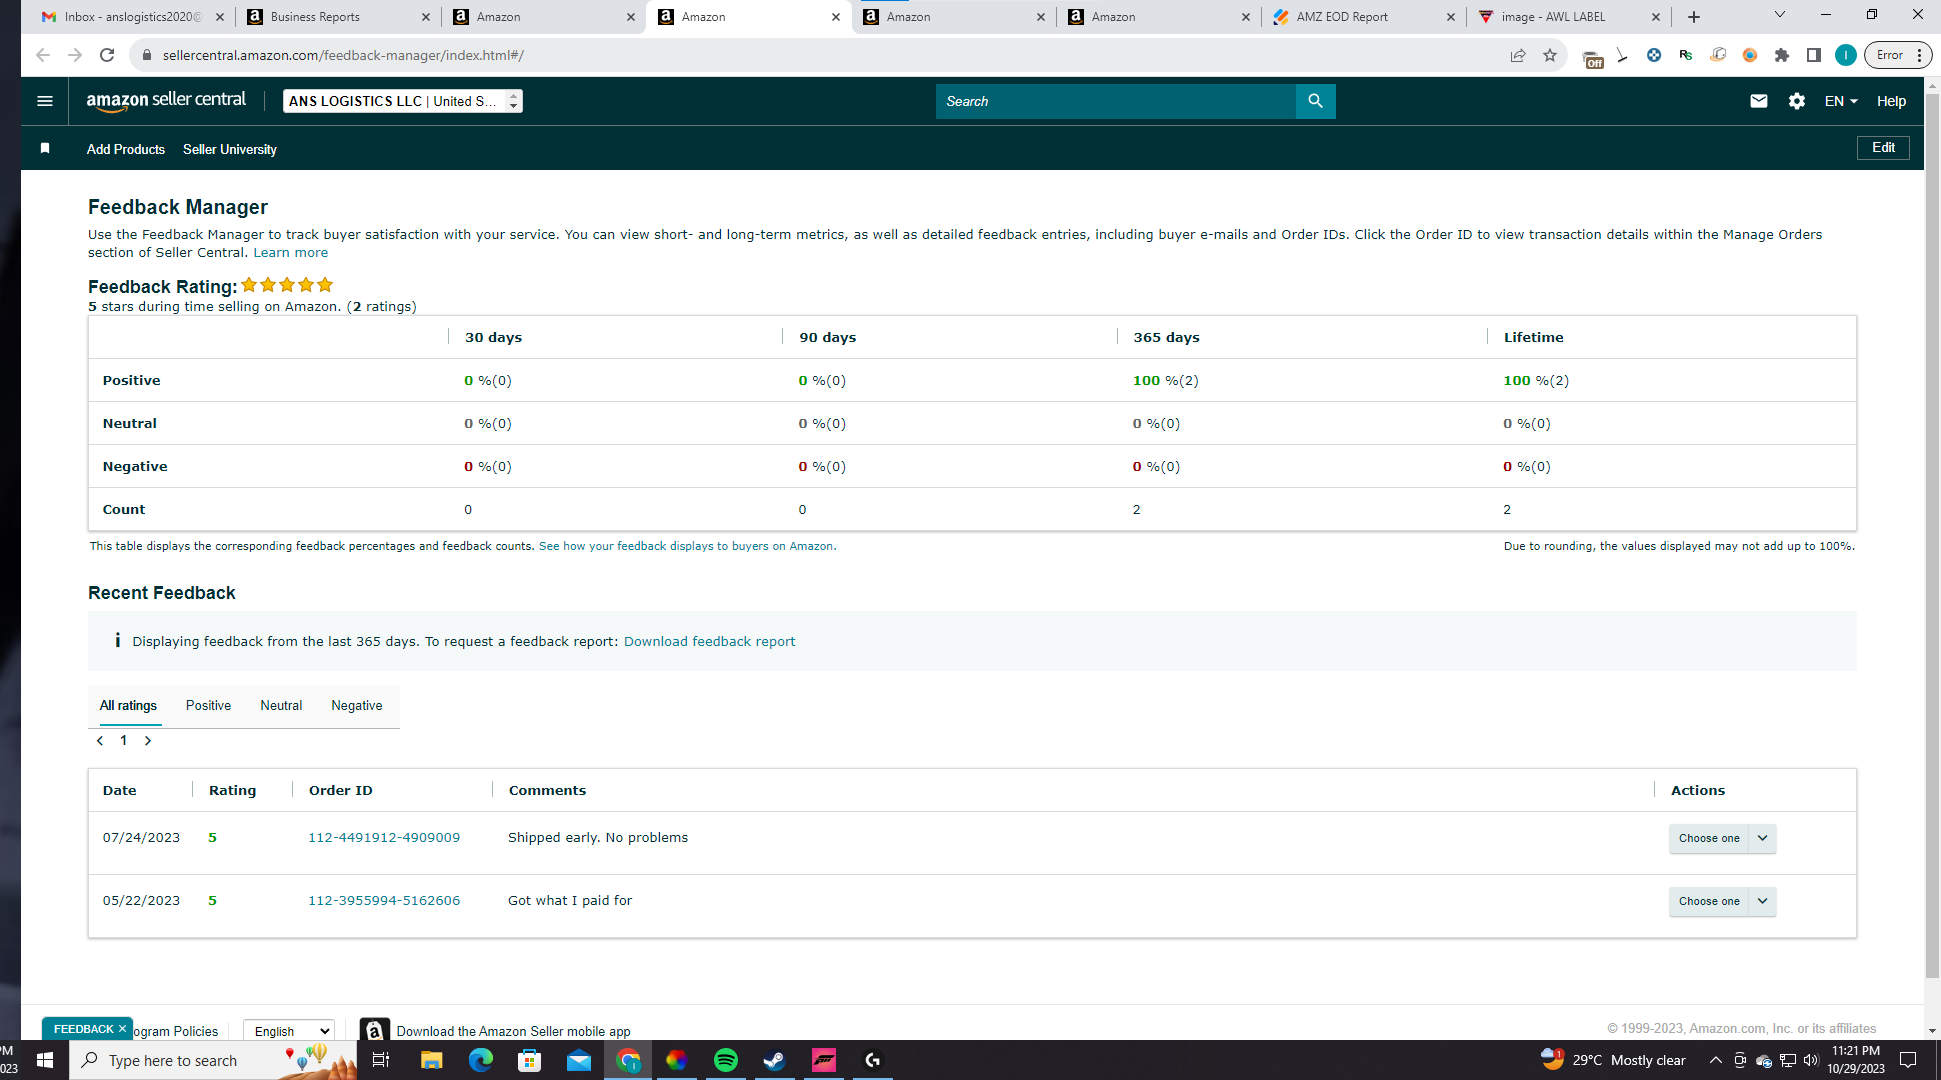Click the Windows Start button
Image resolution: width=1941 pixels, height=1080 pixels.
tap(45, 1060)
